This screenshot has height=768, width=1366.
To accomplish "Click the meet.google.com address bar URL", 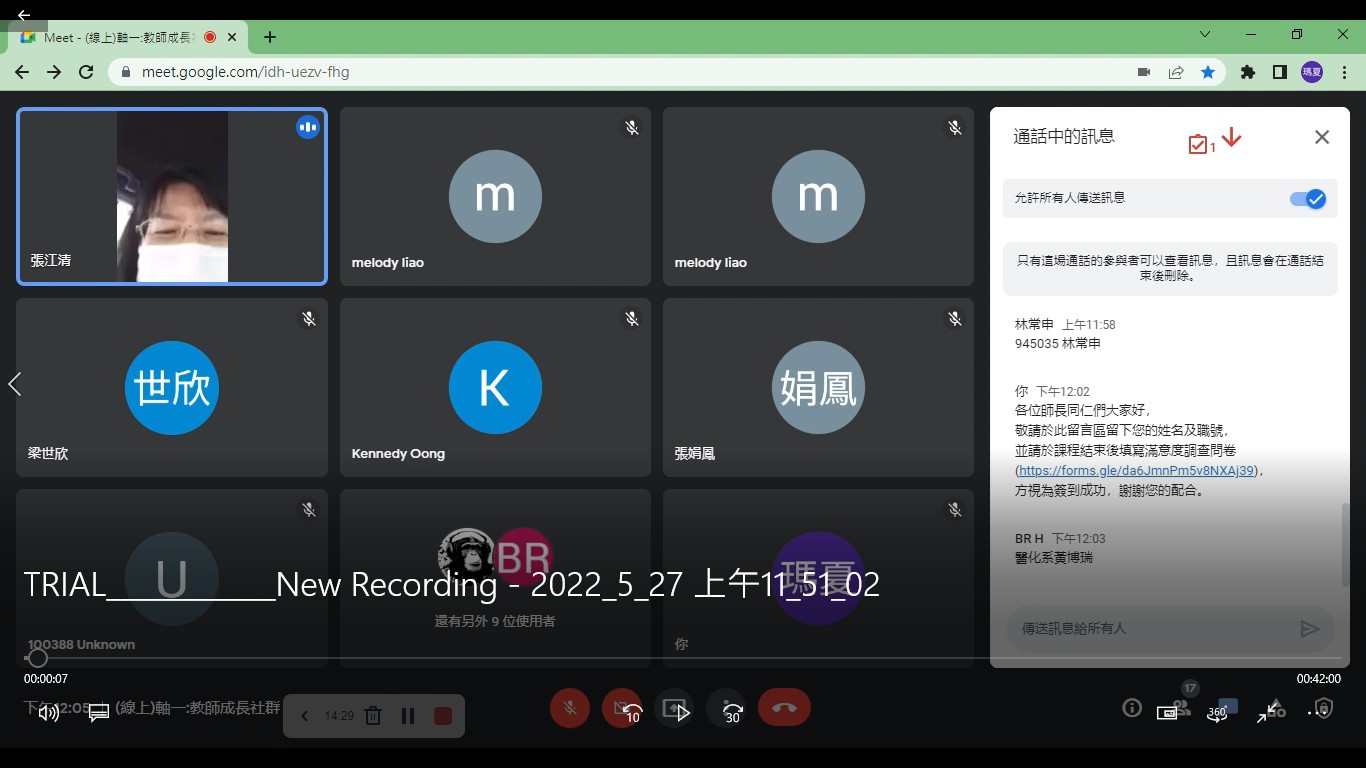I will click(245, 72).
